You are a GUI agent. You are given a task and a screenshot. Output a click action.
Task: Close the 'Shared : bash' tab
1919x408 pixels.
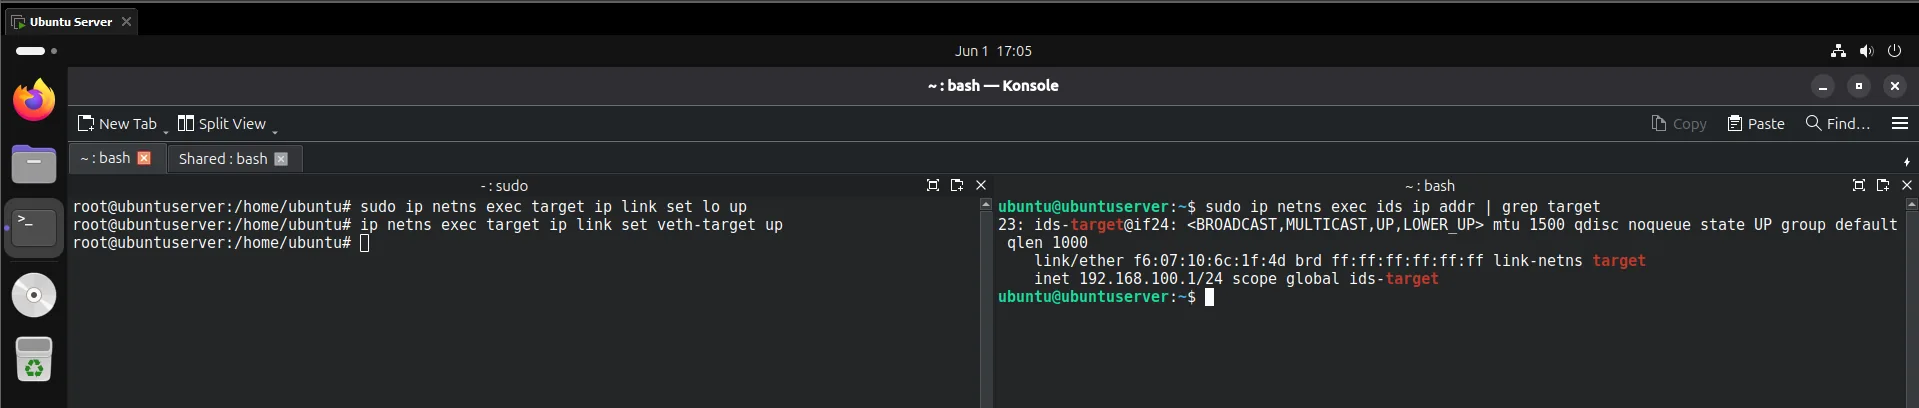pyautogui.click(x=281, y=159)
